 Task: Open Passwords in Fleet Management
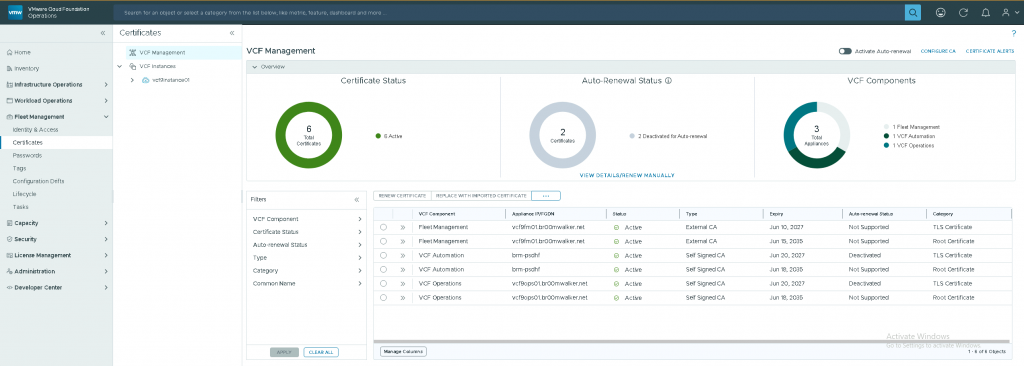pyautogui.click(x=27, y=156)
